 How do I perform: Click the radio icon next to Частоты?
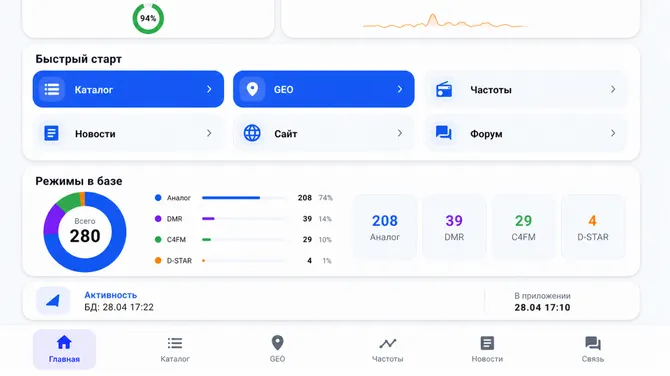tap(444, 90)
